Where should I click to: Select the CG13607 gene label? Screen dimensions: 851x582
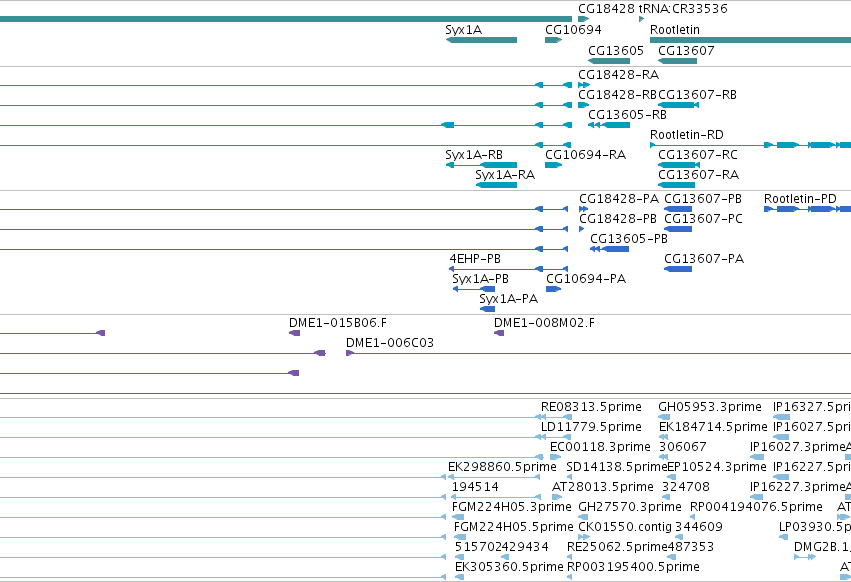[686, 50]
